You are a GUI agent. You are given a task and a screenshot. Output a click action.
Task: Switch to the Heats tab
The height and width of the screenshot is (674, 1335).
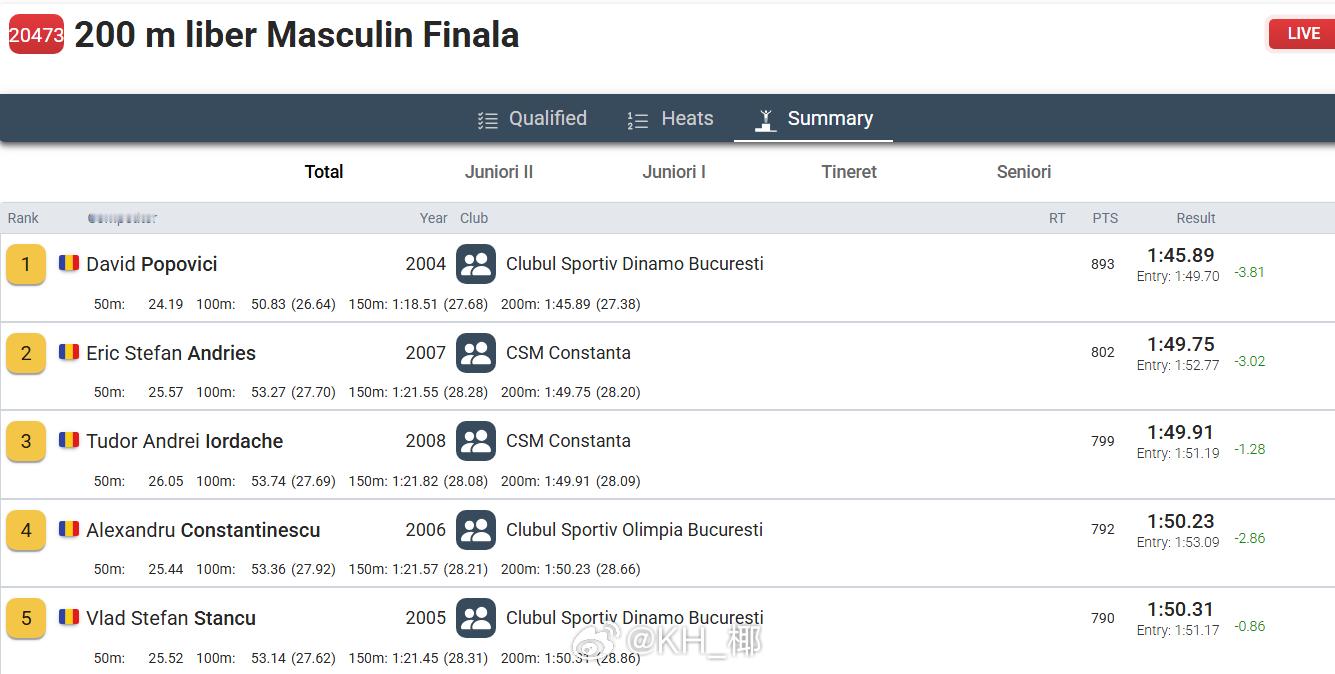coord(671,119)
